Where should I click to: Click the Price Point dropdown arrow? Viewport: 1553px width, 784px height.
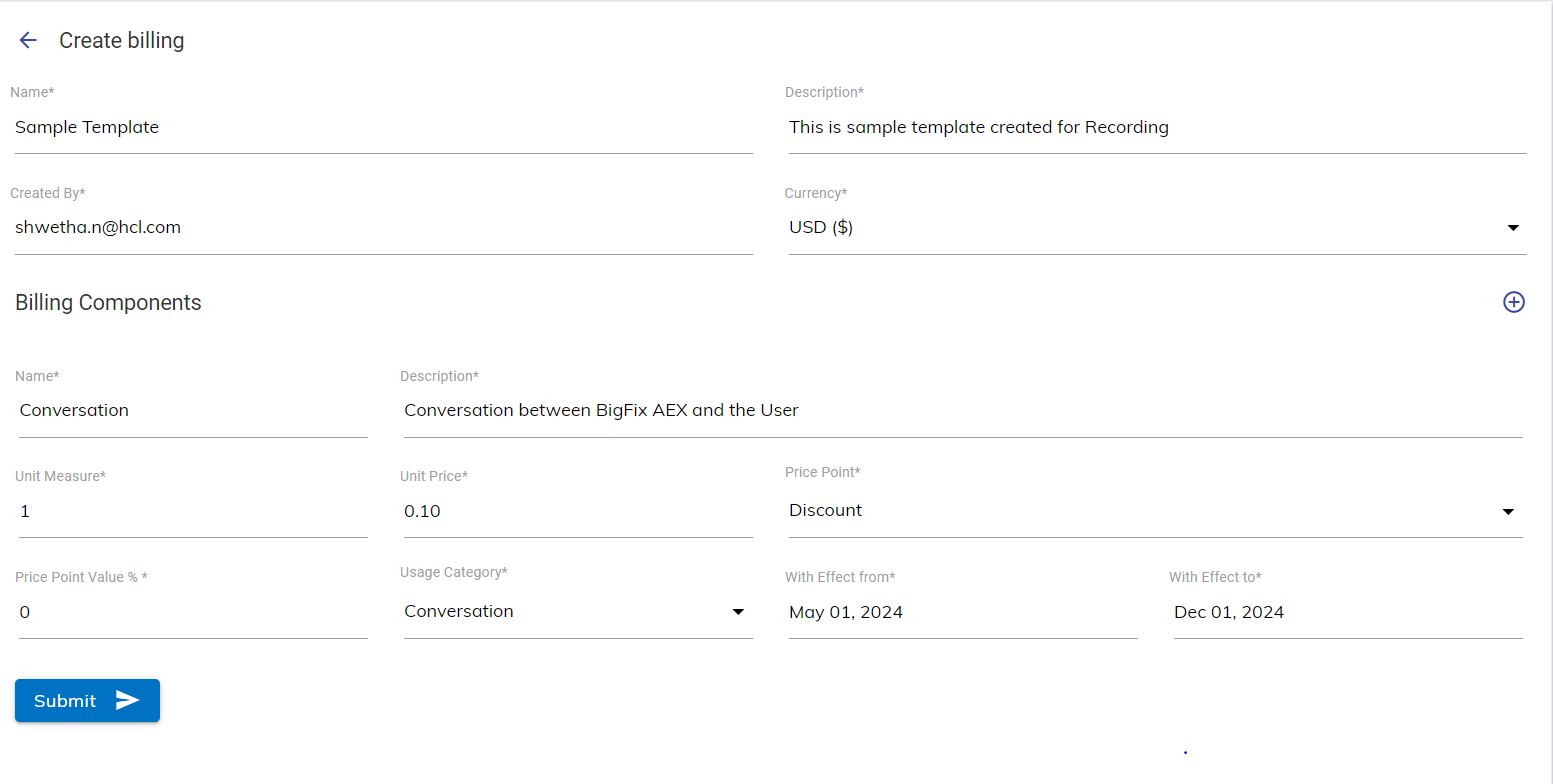click(1508, 512)
